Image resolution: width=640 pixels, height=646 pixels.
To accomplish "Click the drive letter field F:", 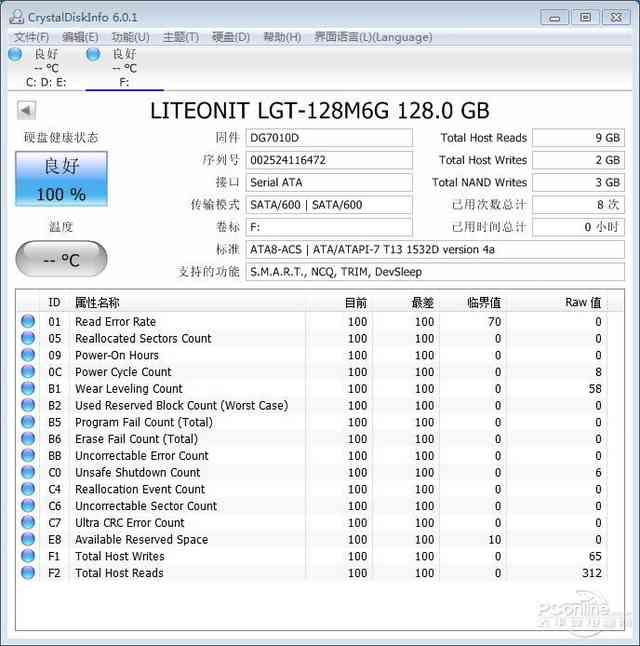I will (329, 227).
